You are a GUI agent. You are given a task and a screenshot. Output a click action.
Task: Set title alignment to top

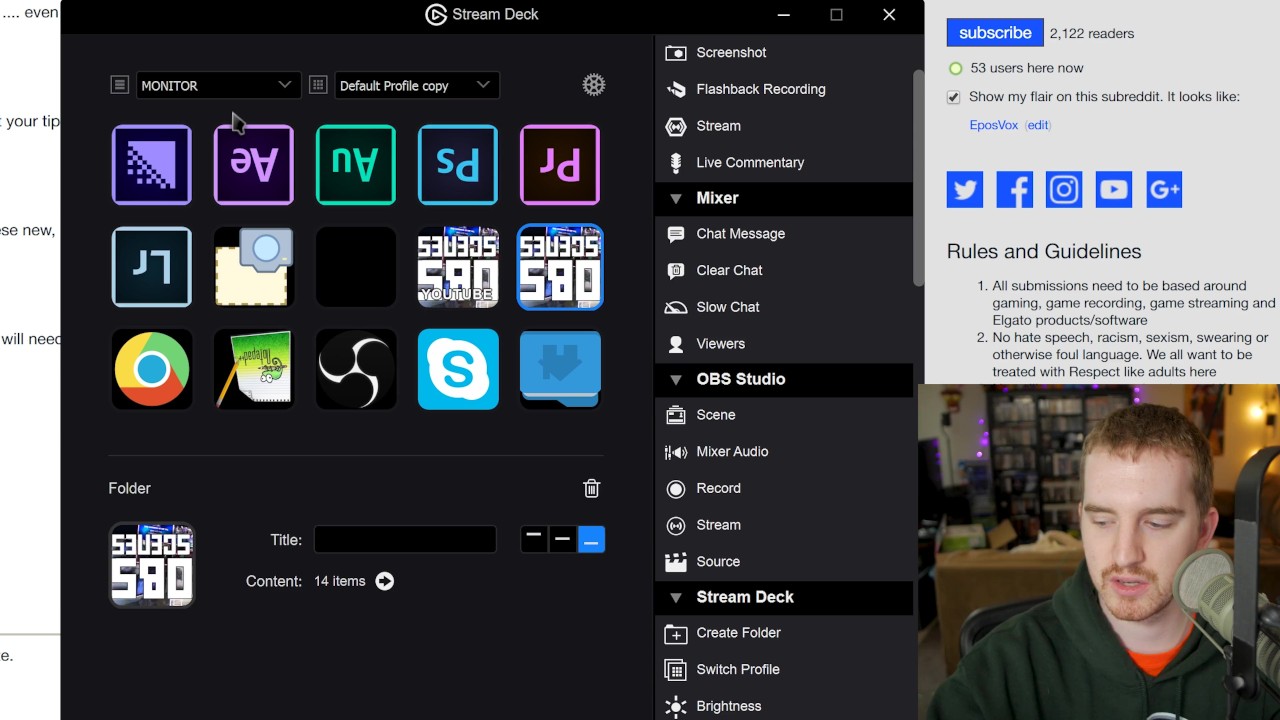click(x=534, y=540)
